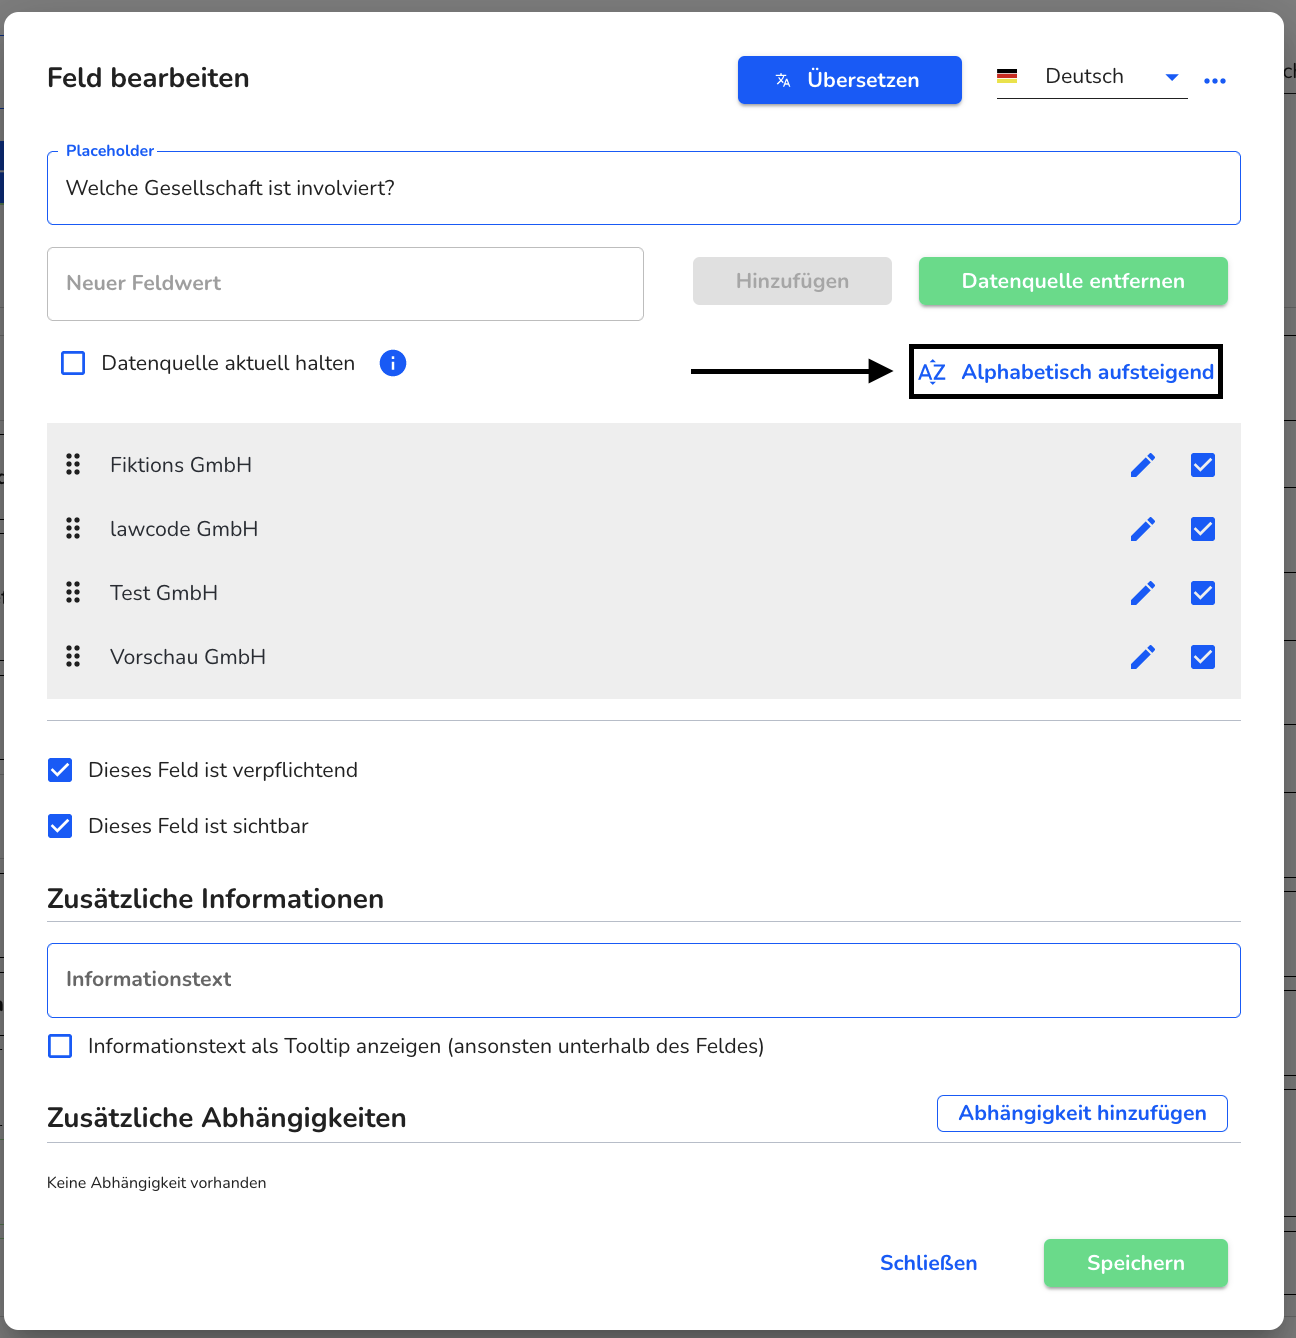This screenshot has height=1338, width=1296.
Task: Click the German flag icon
Action: tap(1007, 76)
